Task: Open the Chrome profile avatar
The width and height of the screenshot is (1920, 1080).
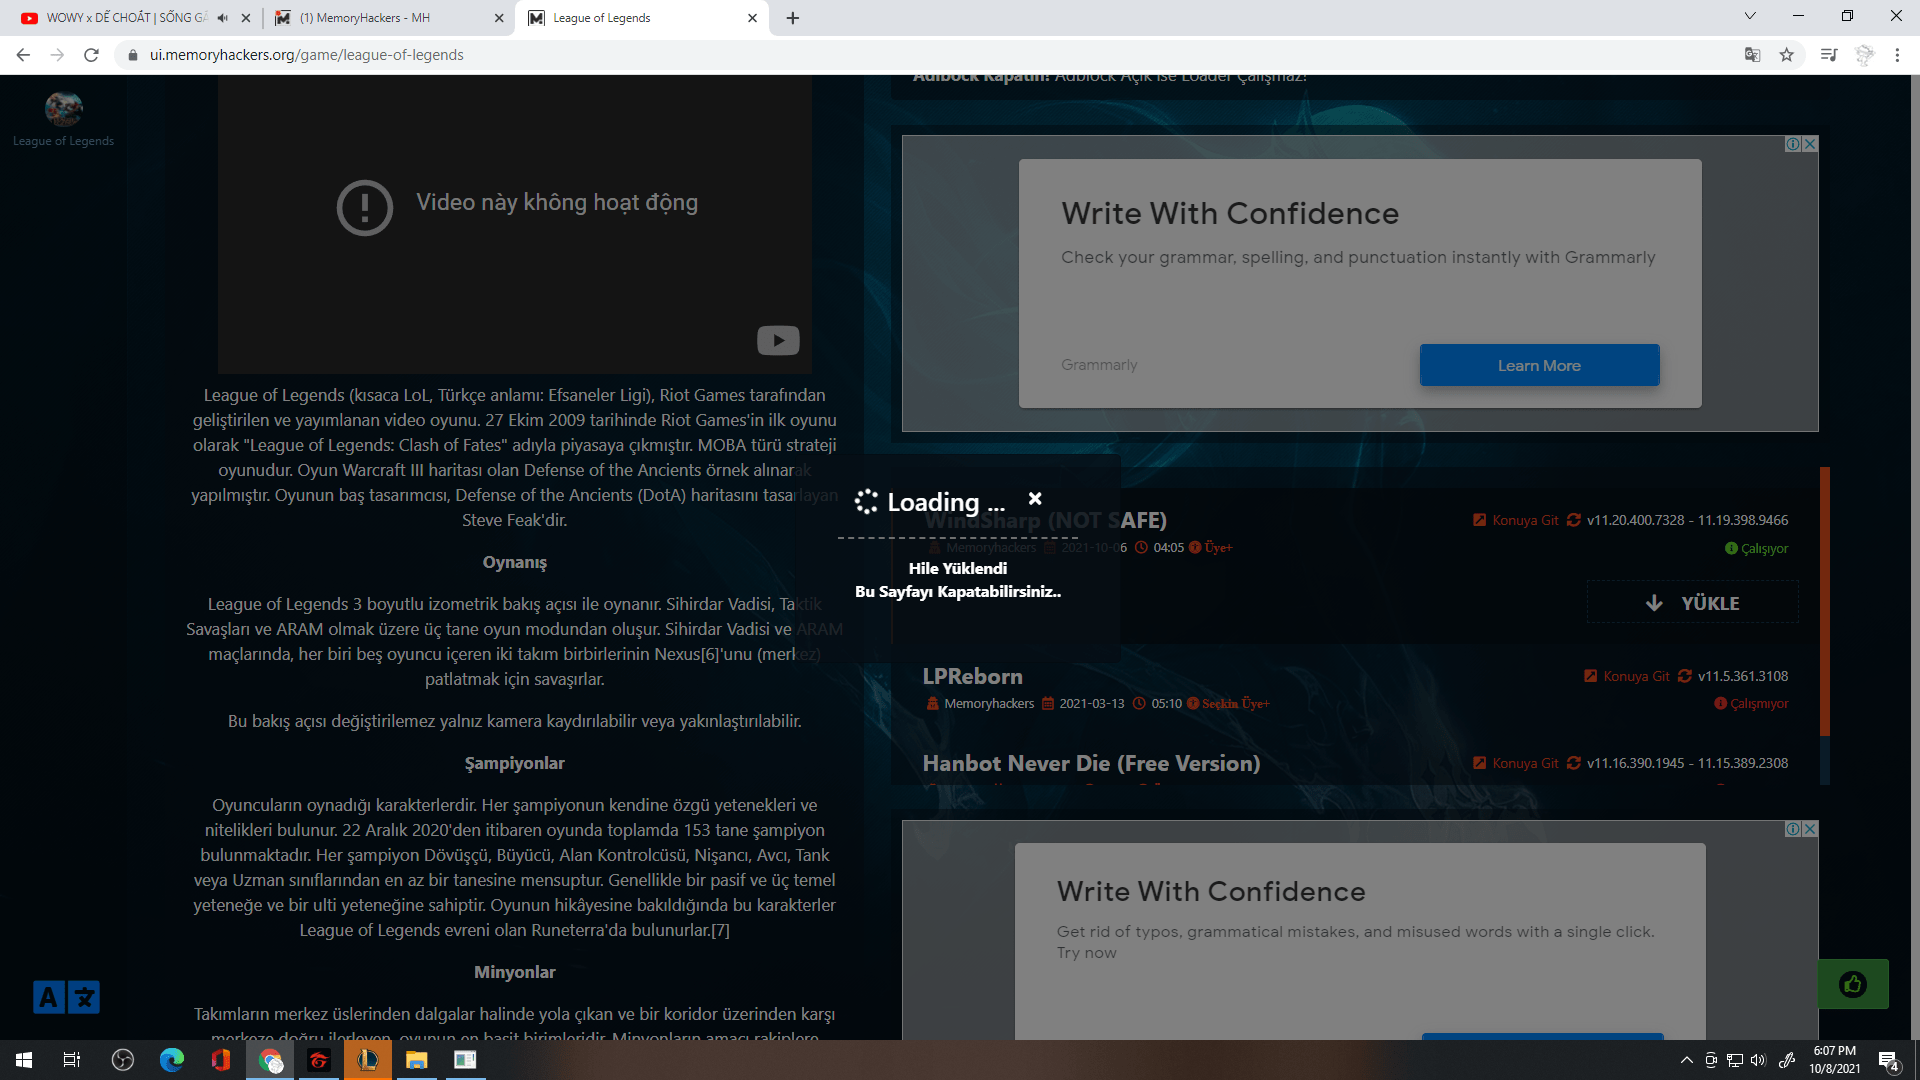Action: 1864,55
